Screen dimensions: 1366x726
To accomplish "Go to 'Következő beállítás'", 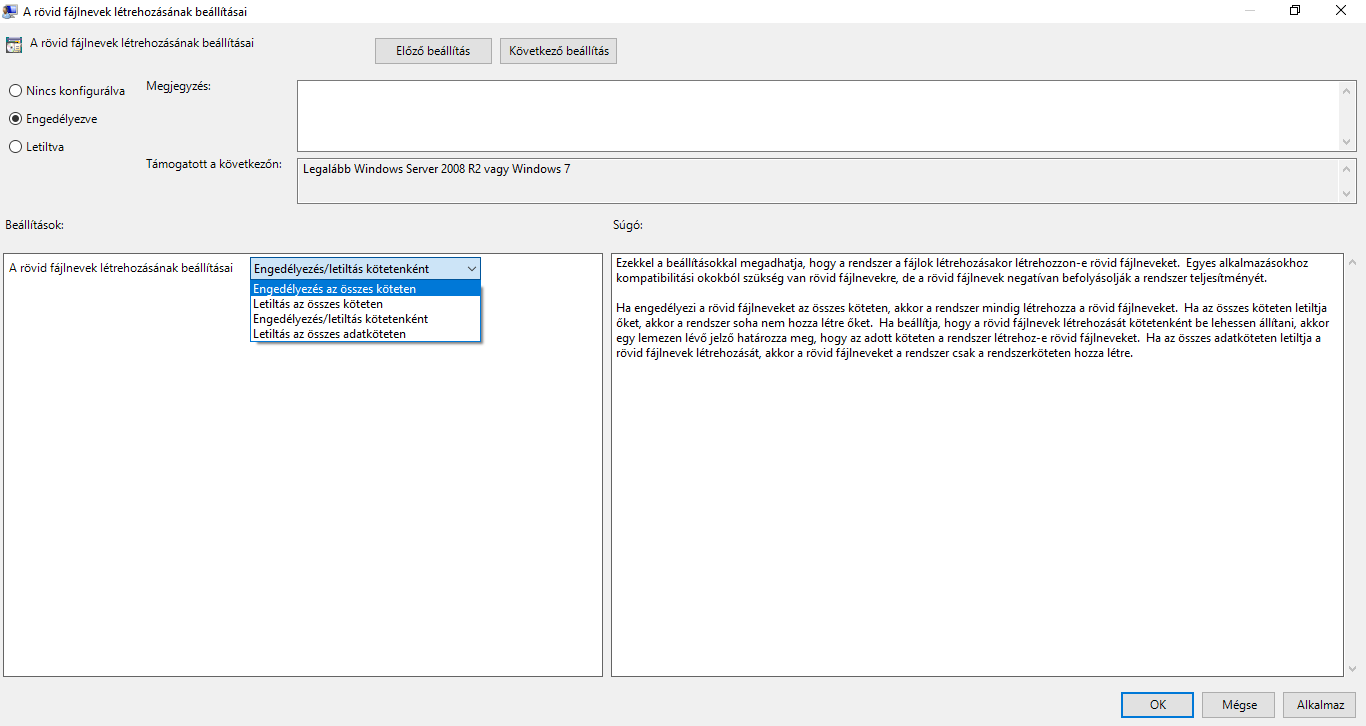I will click(x=558, y=51).
